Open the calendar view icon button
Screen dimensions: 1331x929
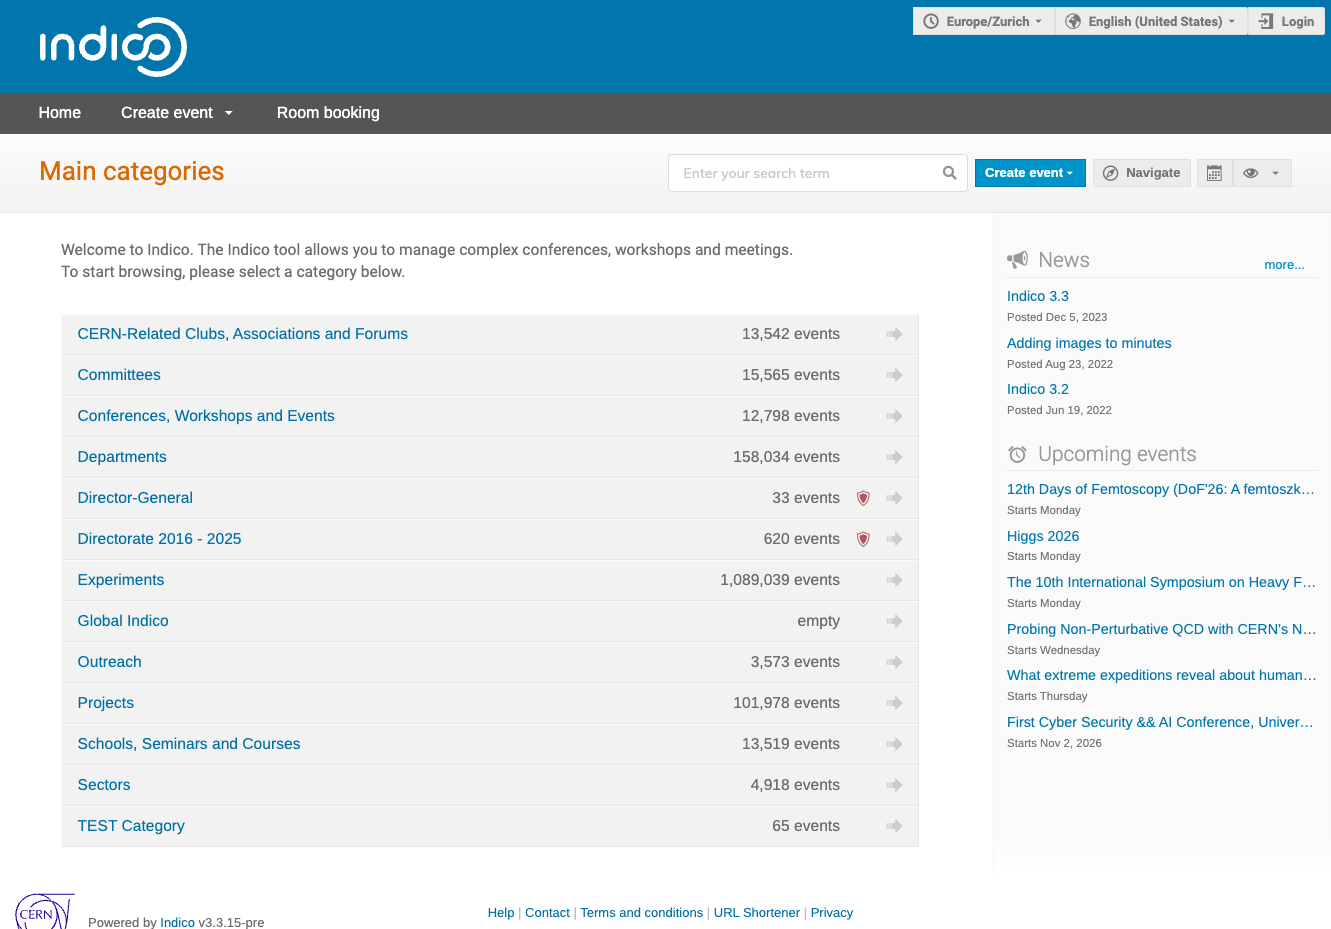[x=1214, y=173]
